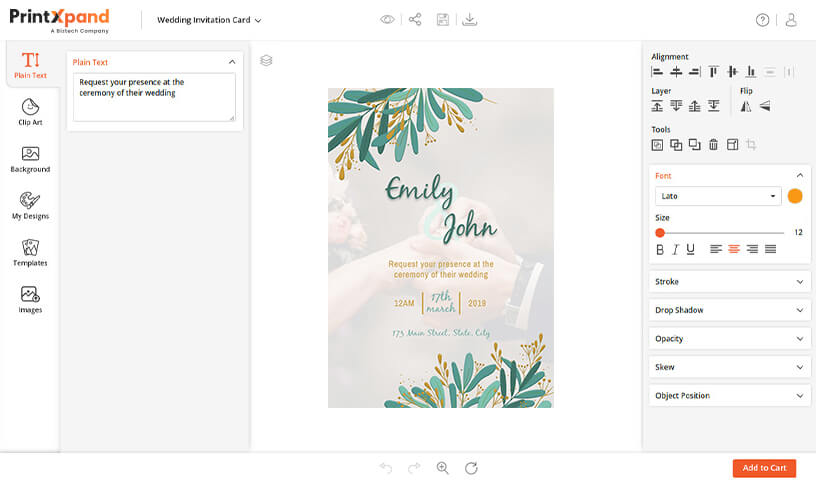Click the zoom in magnifier icon
Screen dimensions: 816x484
[443, 468]
